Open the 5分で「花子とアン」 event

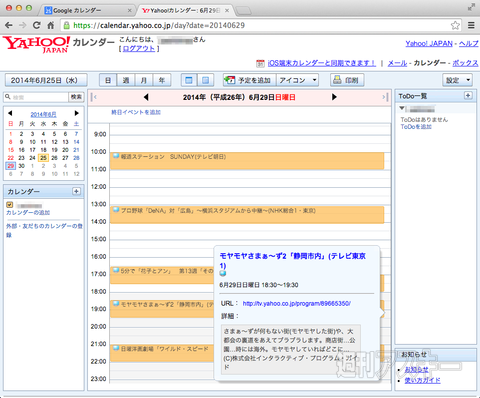pyautogui.click(x=162, y=275)
